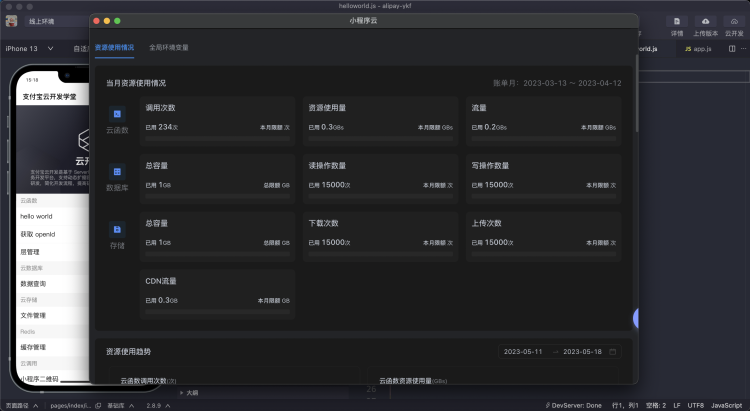Image resolution: width=750 pixels, height=411 pixels.
Task: Click the 流量 card
Action: pos(544,122)
